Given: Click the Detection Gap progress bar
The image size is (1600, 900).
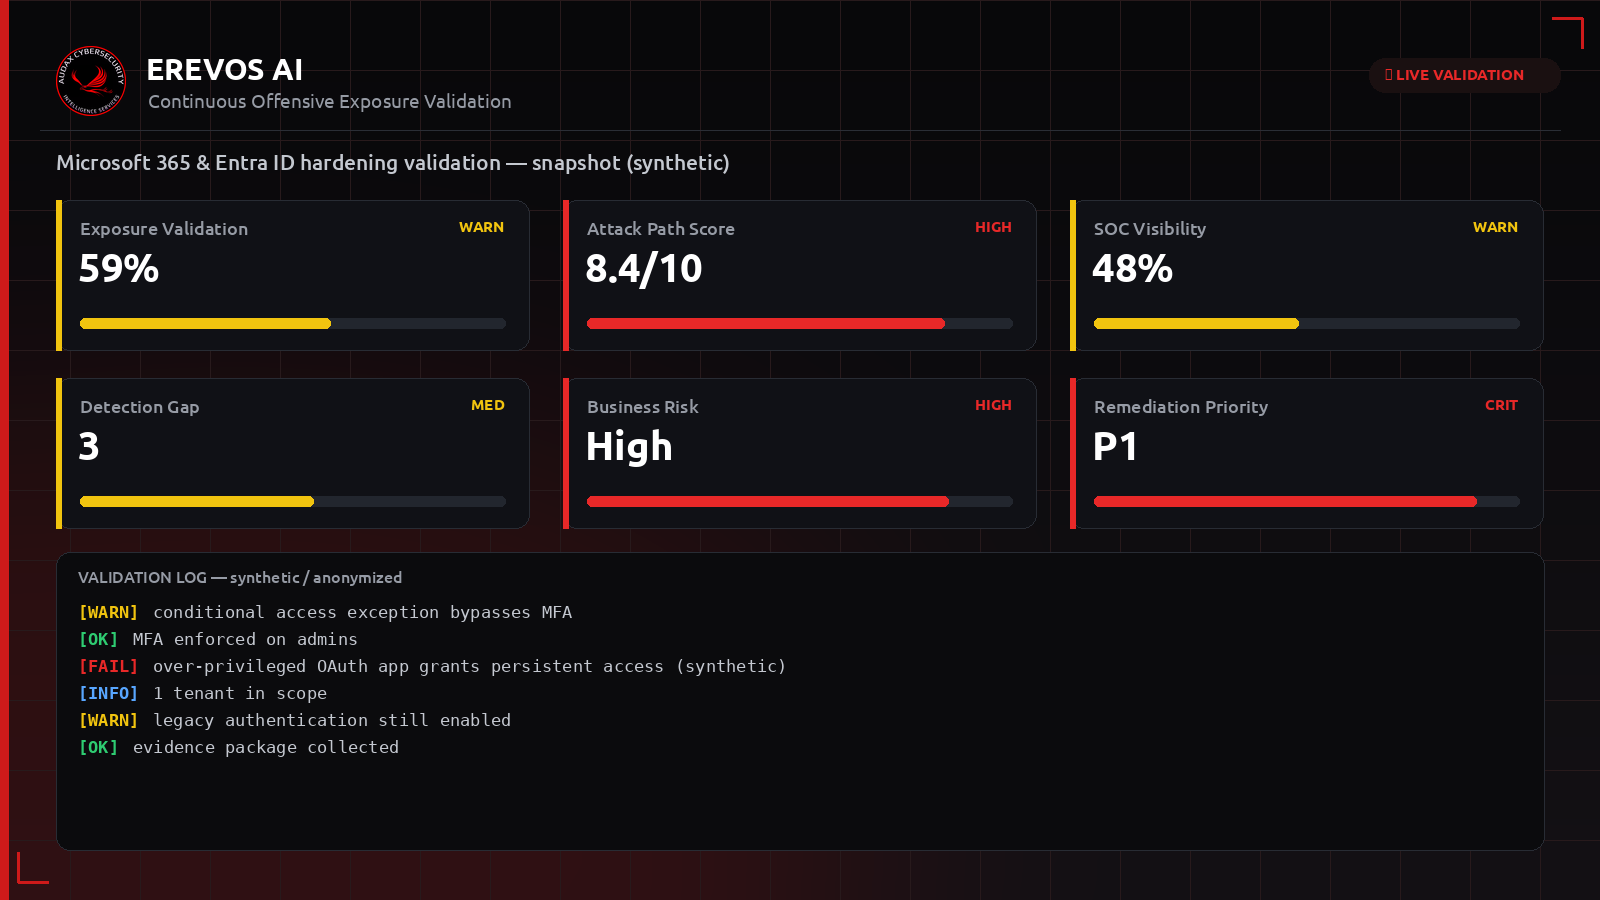Looking at the screenshot, I should click(293, 502).
